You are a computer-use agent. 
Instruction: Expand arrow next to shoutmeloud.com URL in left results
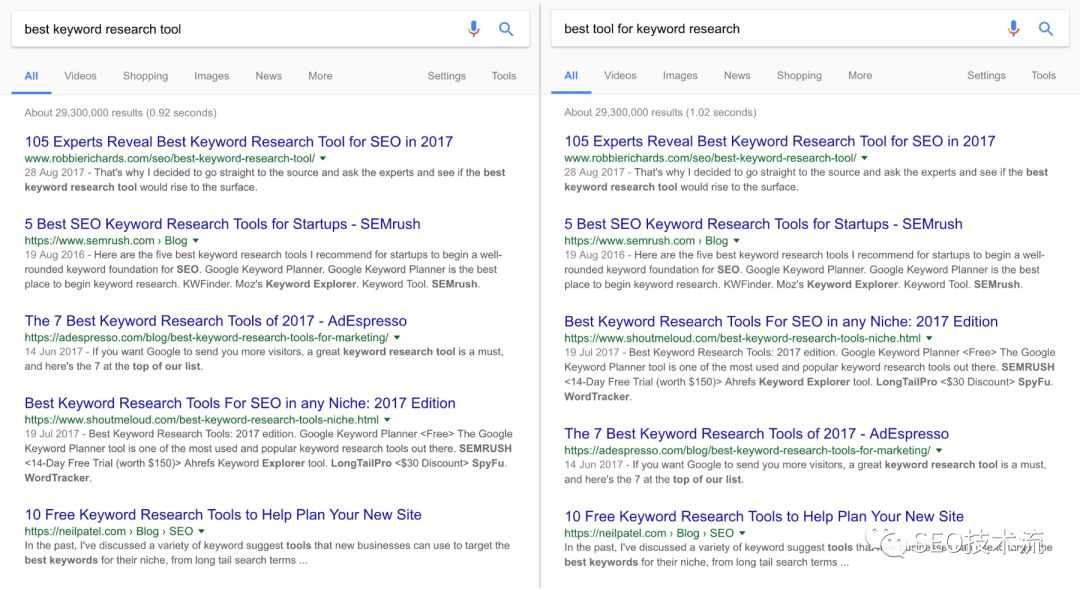tap(388, 420)
